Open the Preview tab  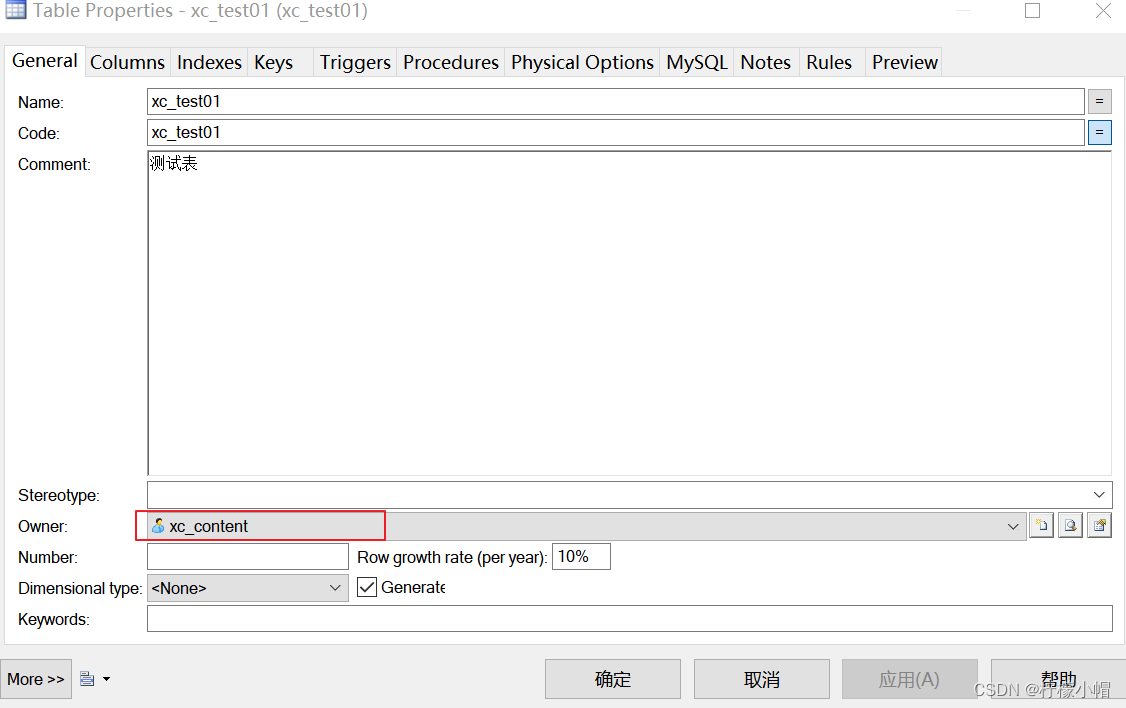[904, 62]
